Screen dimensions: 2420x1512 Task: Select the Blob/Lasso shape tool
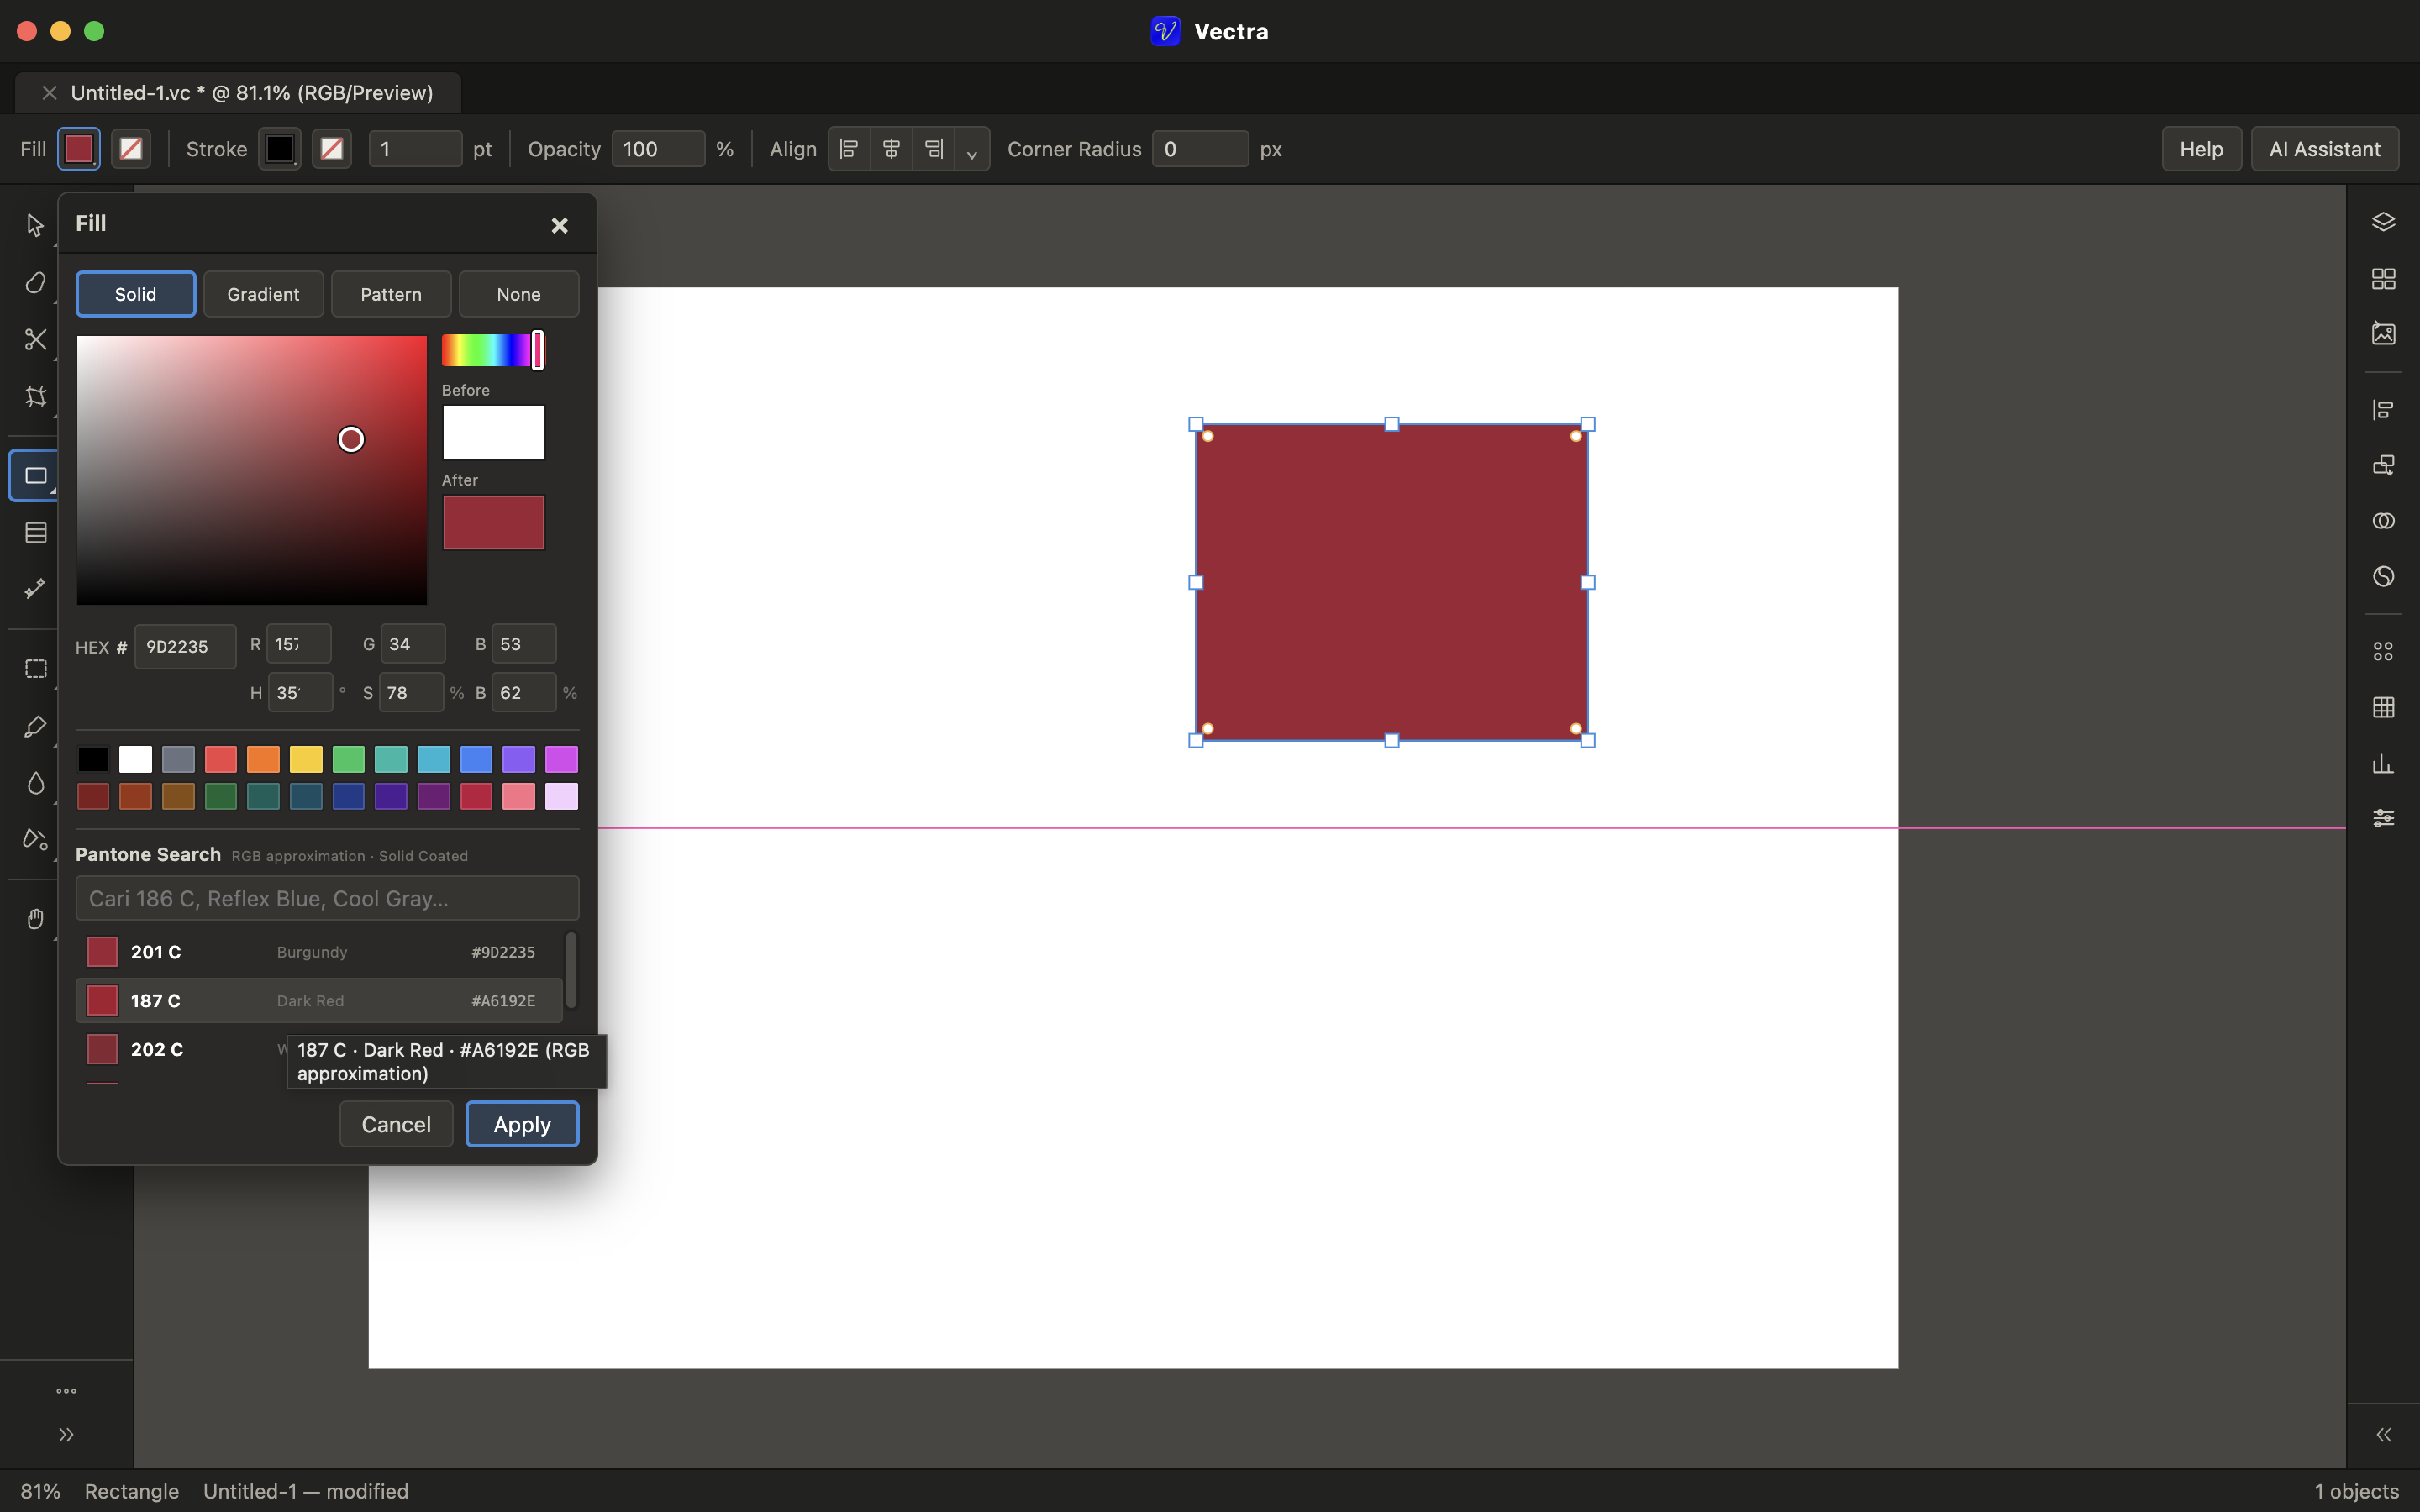(x=35, y=282)
